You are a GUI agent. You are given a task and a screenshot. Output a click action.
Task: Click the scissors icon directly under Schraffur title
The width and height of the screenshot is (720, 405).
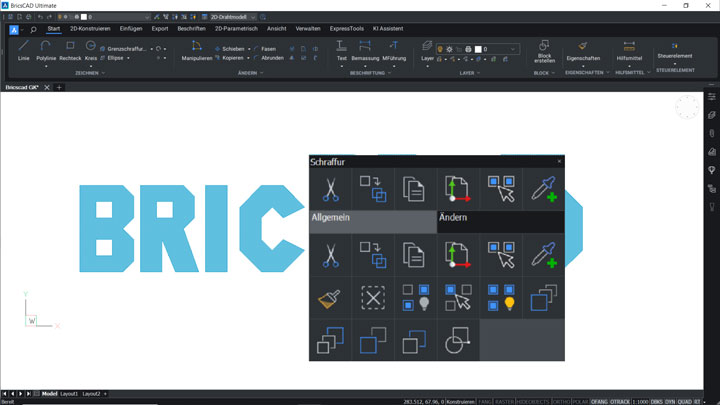point(330,189)
